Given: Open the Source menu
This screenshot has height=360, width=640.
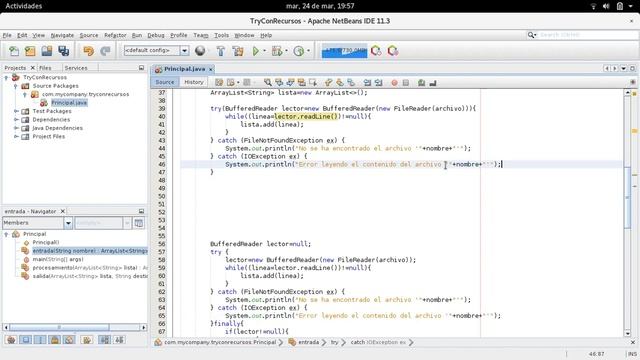Looking at the screenshot, I should pos(89,36).
